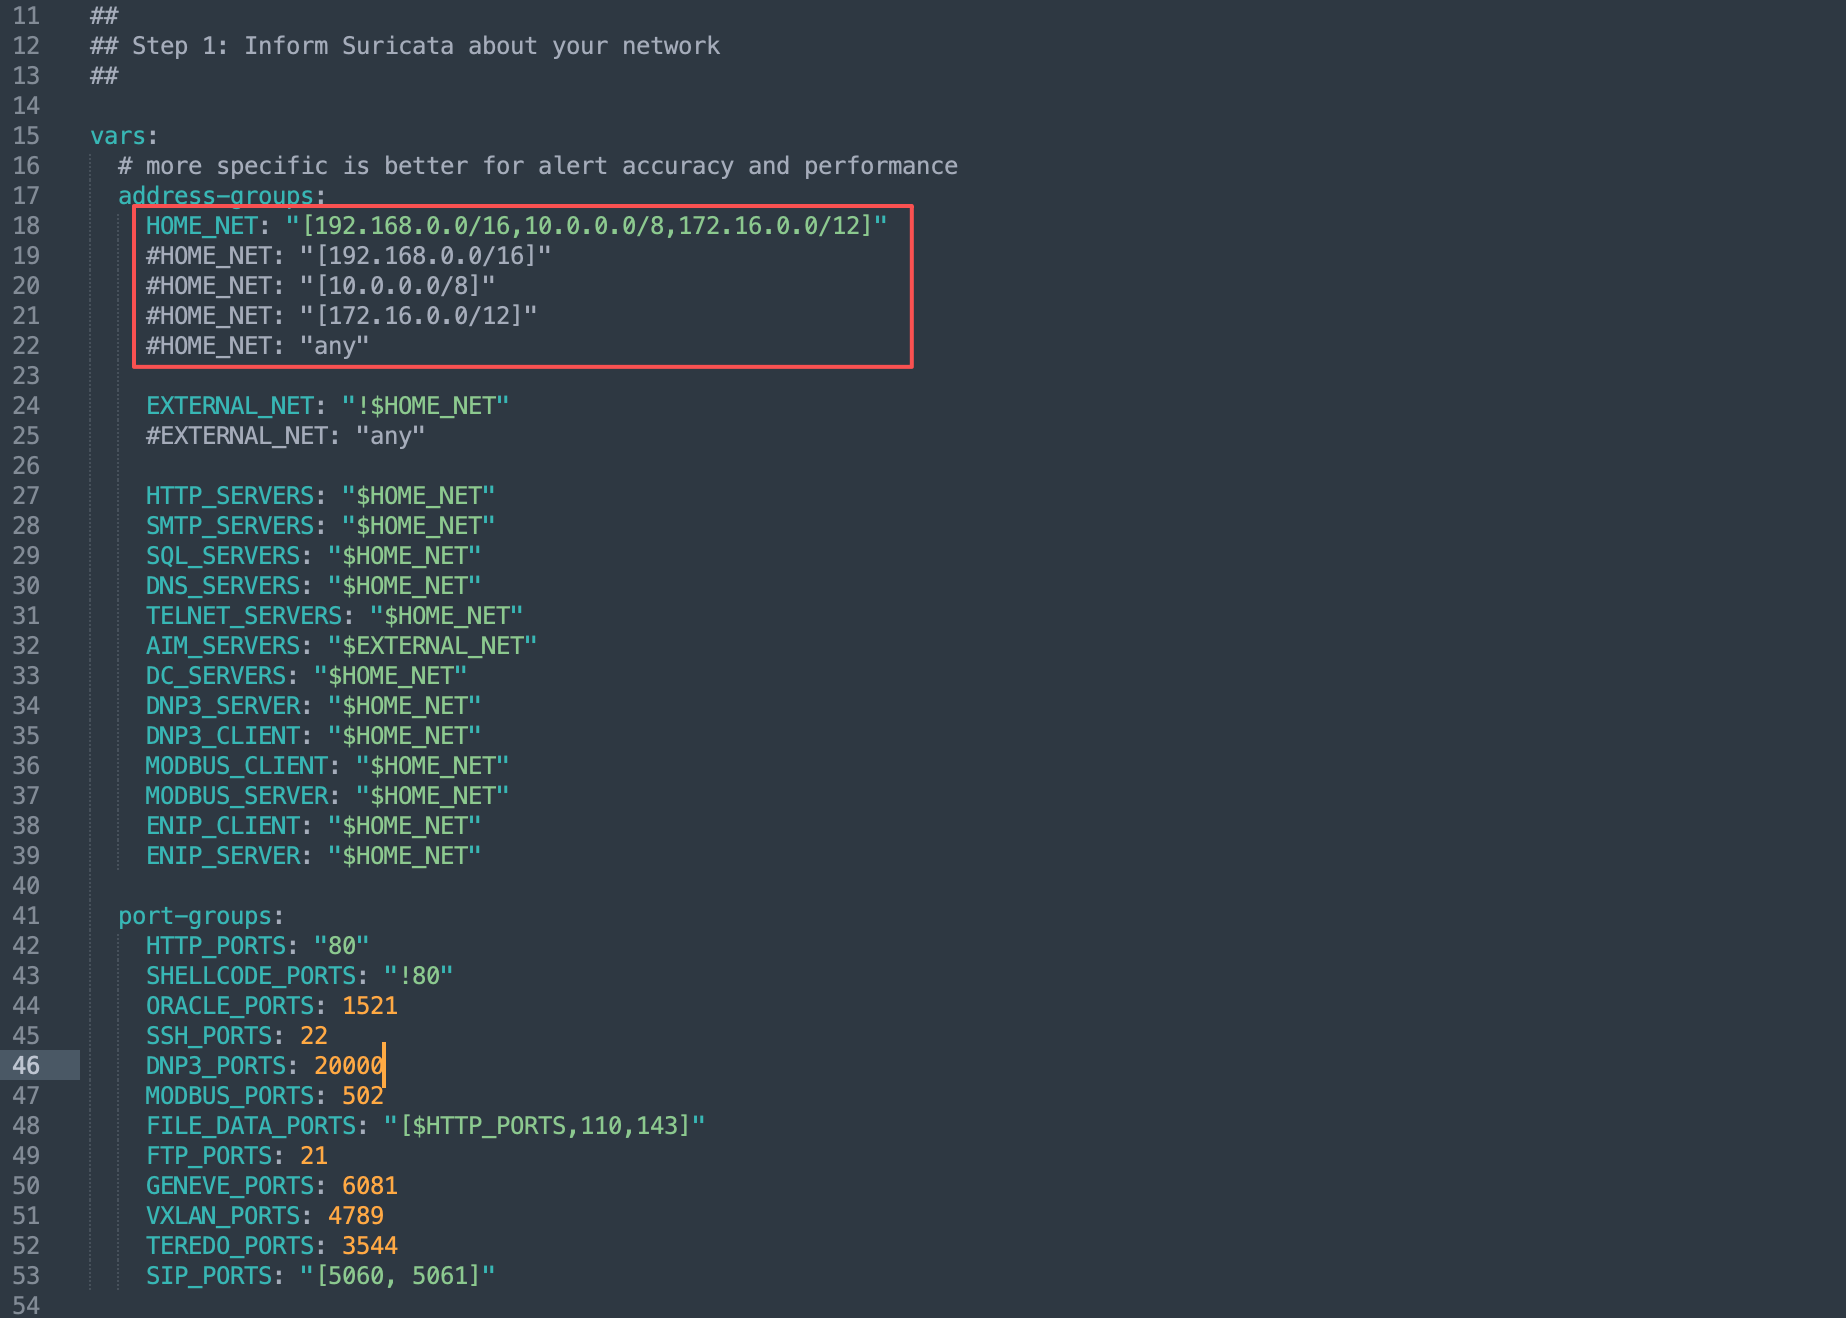Click the HOME_NET key on line 18
Screen dimensions: 1846x1318
[x=201, y=226]
